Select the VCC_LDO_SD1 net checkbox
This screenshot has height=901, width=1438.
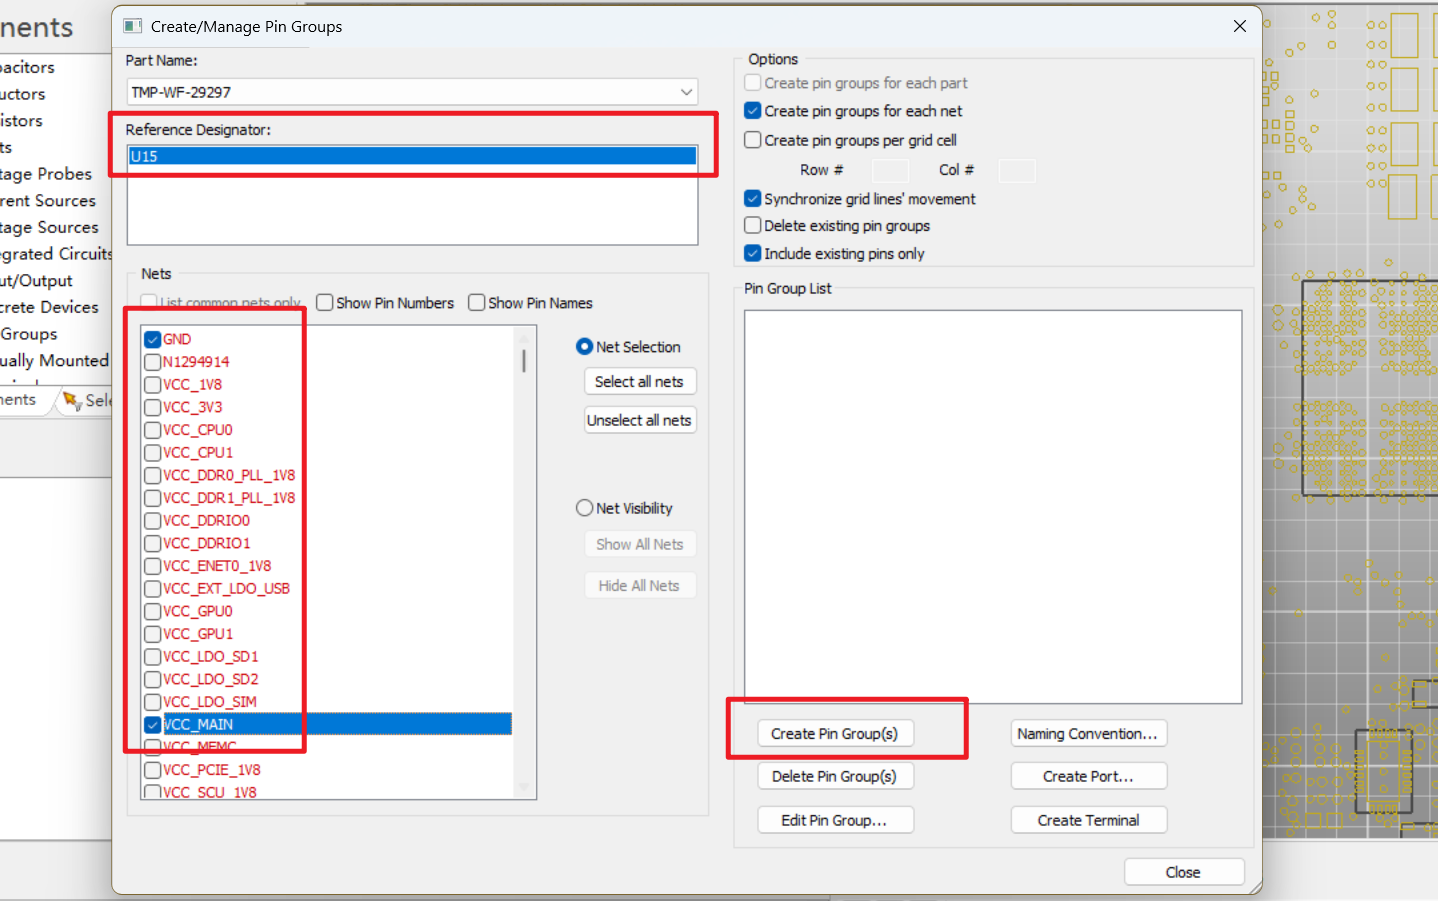pyautogui.click(x=153, y=657)
